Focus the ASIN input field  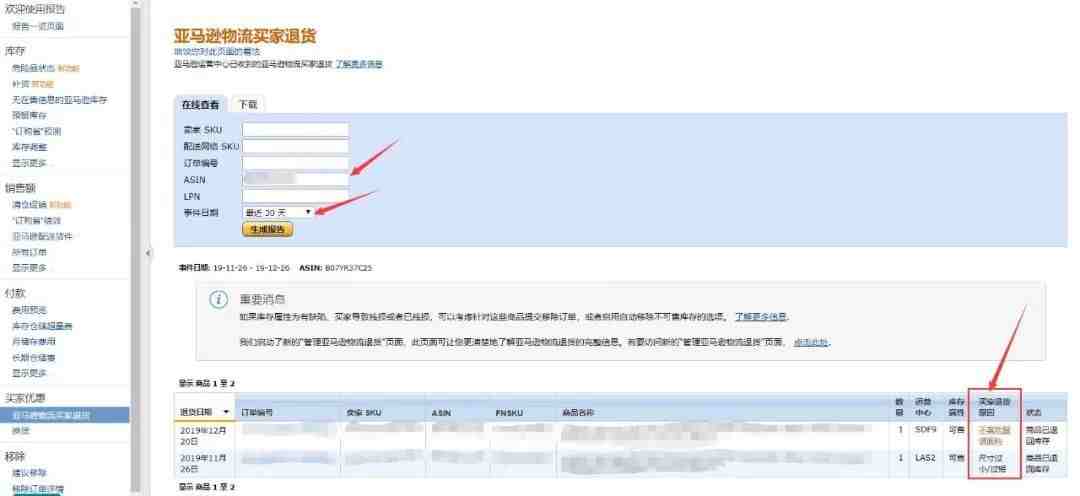pyautogui.click(x=295, y=179)
